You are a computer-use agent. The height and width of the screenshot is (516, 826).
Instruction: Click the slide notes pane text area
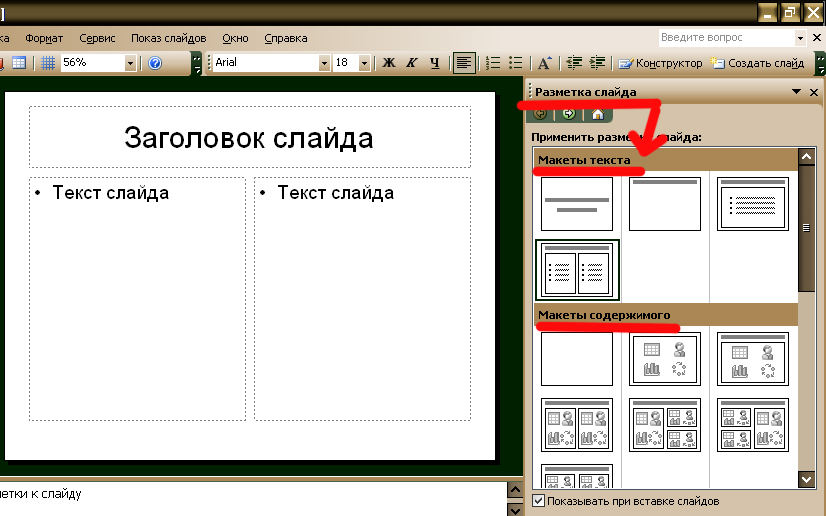(x=253, y=499)
